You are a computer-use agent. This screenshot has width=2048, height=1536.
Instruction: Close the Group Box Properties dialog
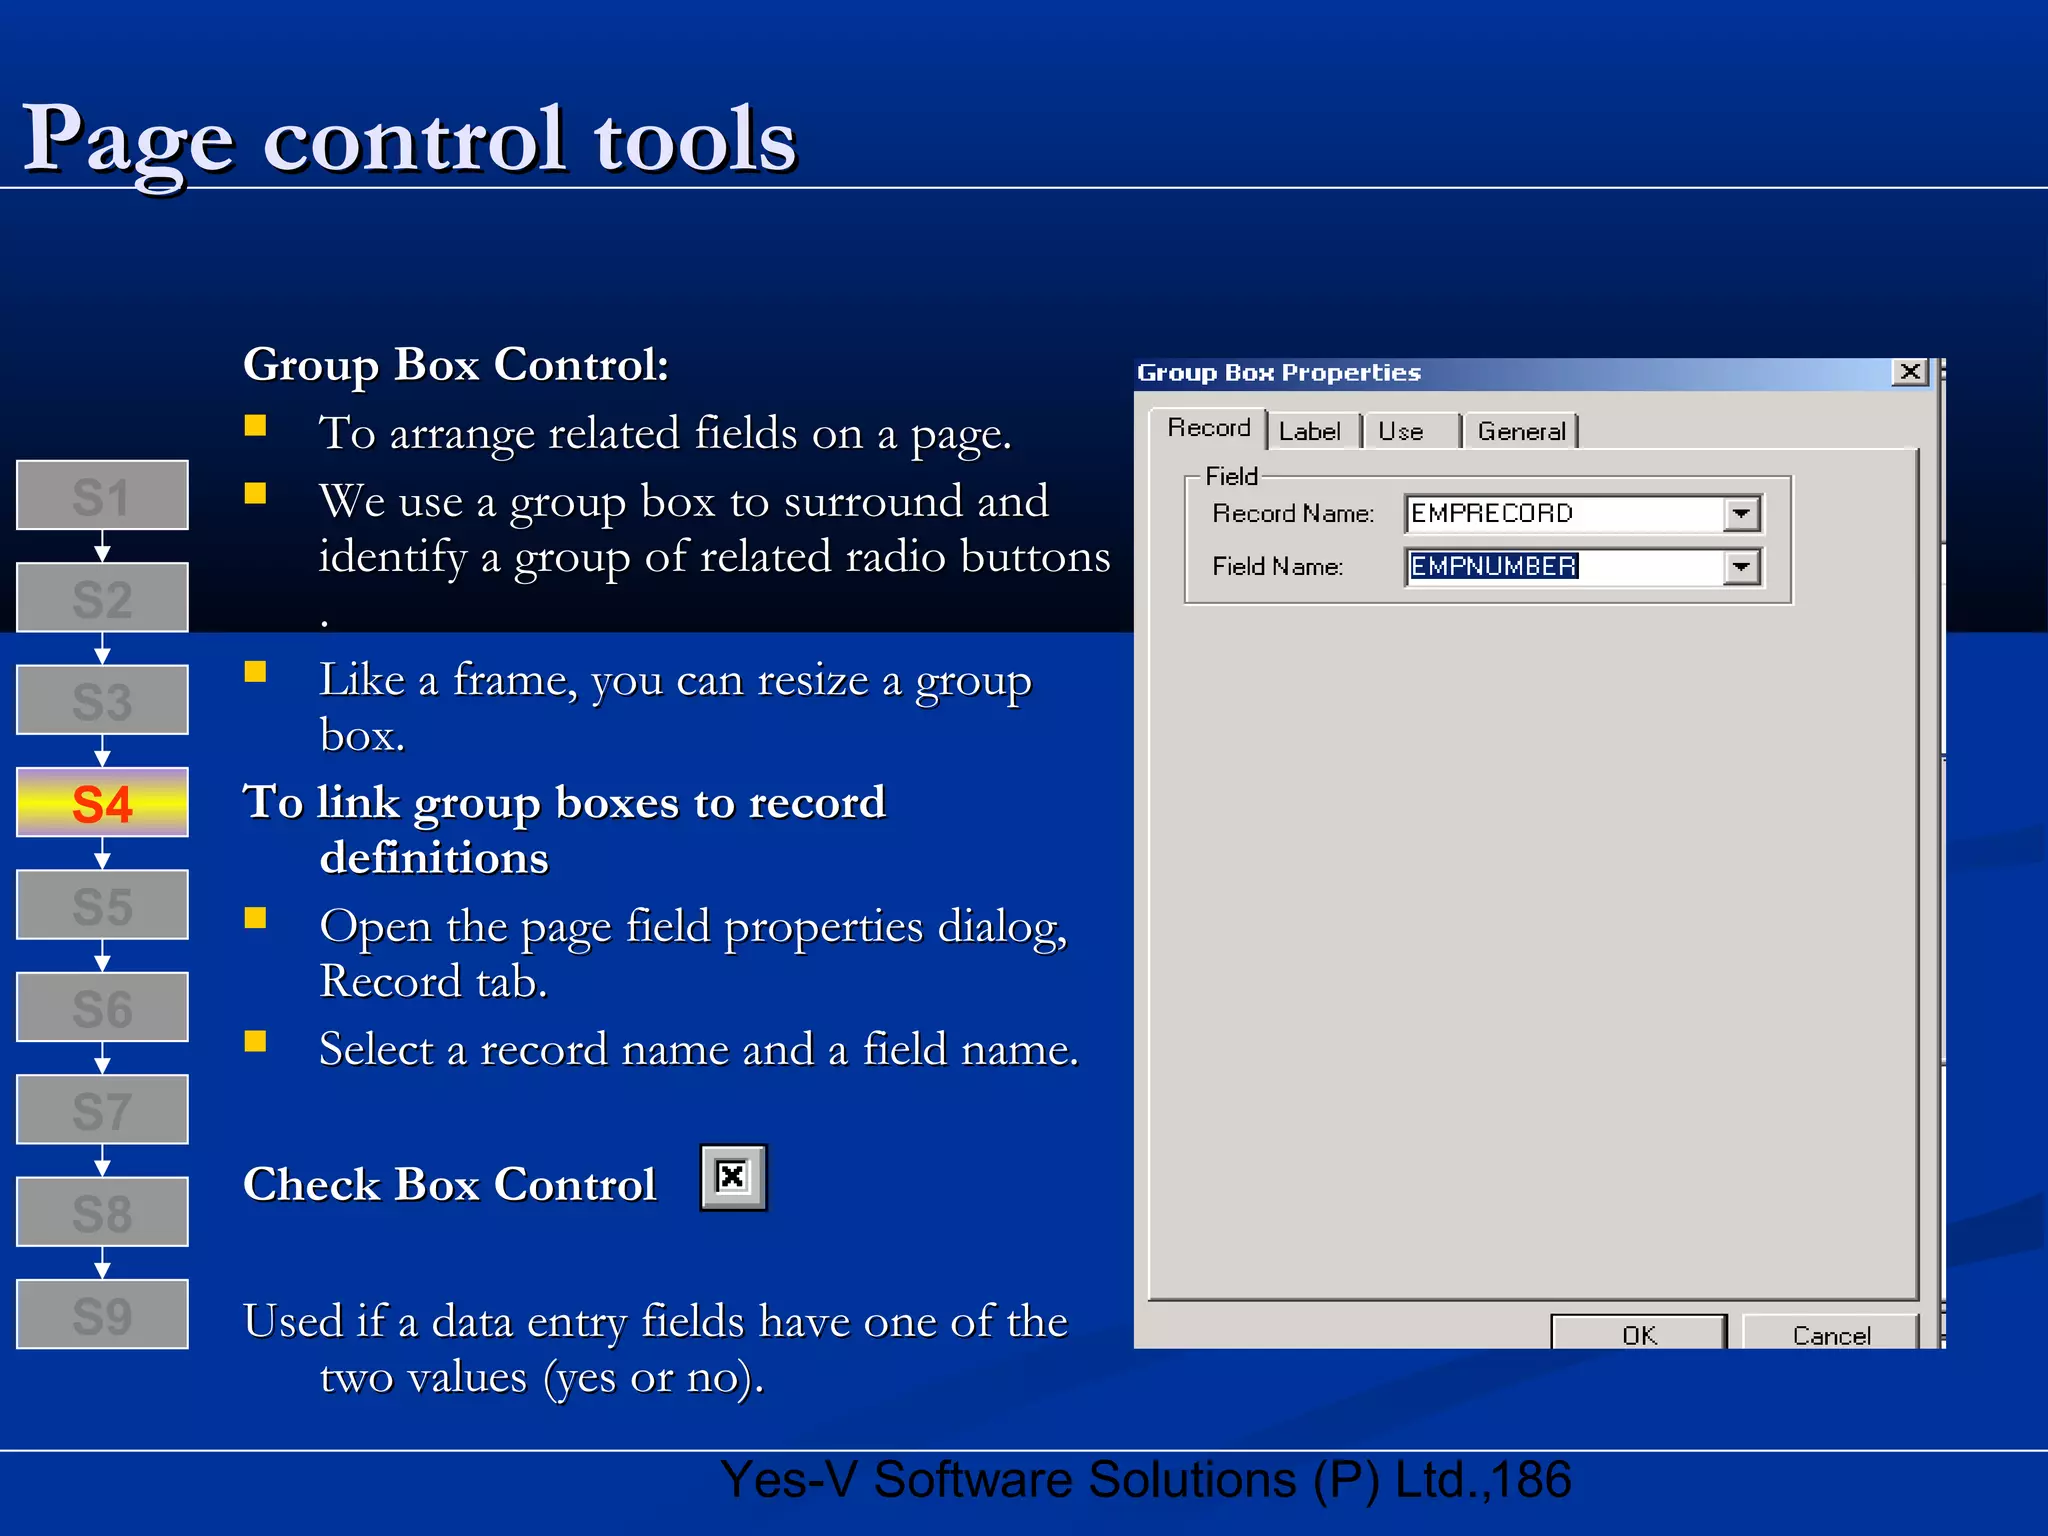click(x=1910, y=372)
